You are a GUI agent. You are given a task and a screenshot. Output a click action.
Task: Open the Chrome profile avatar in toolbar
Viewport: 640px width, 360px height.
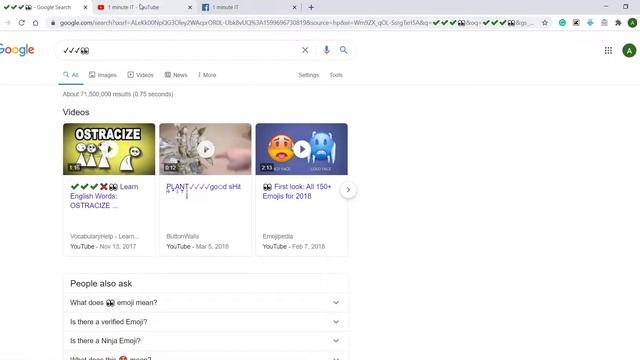pyautogui.click(x=632, y=23)
